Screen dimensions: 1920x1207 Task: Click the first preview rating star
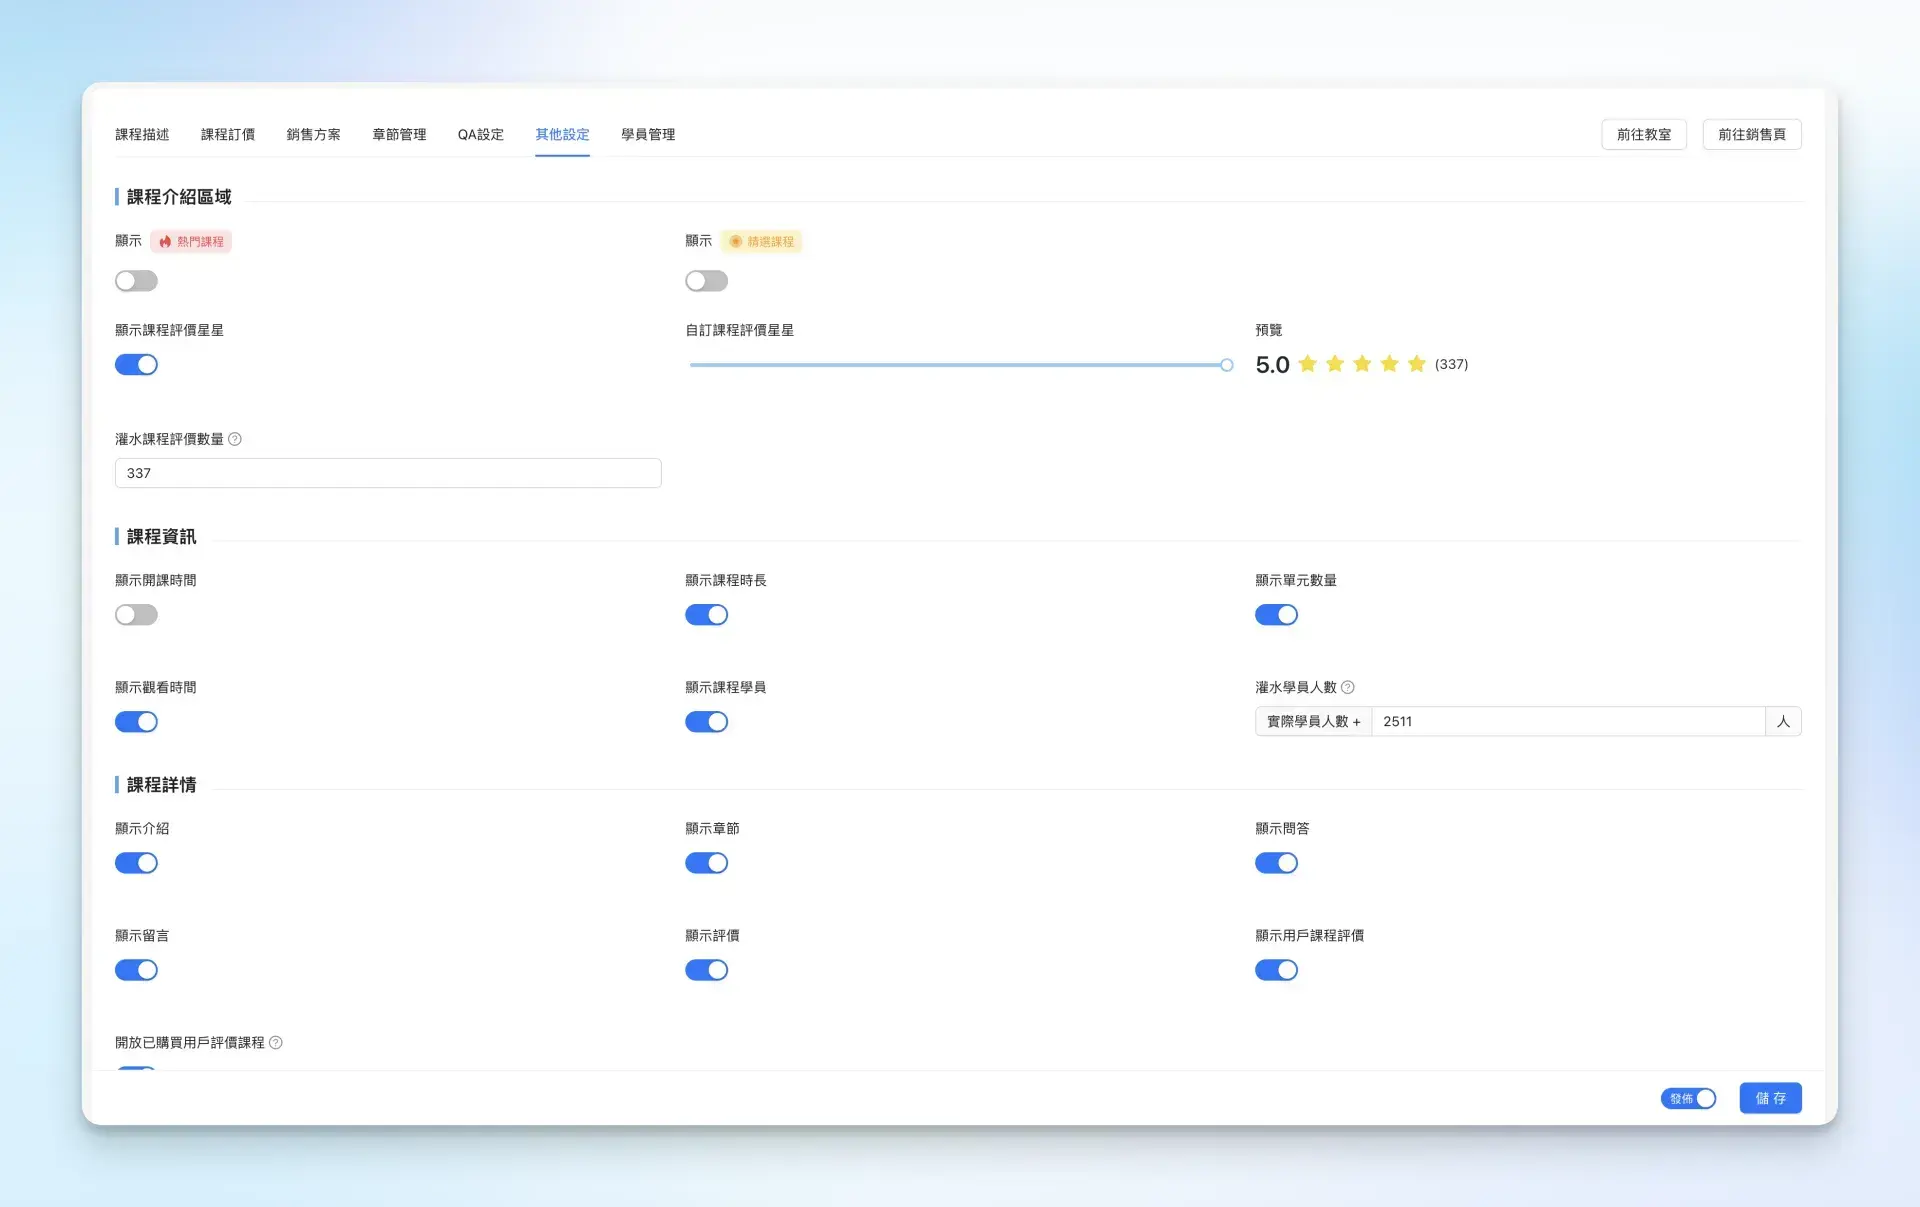coord(1307,364)
